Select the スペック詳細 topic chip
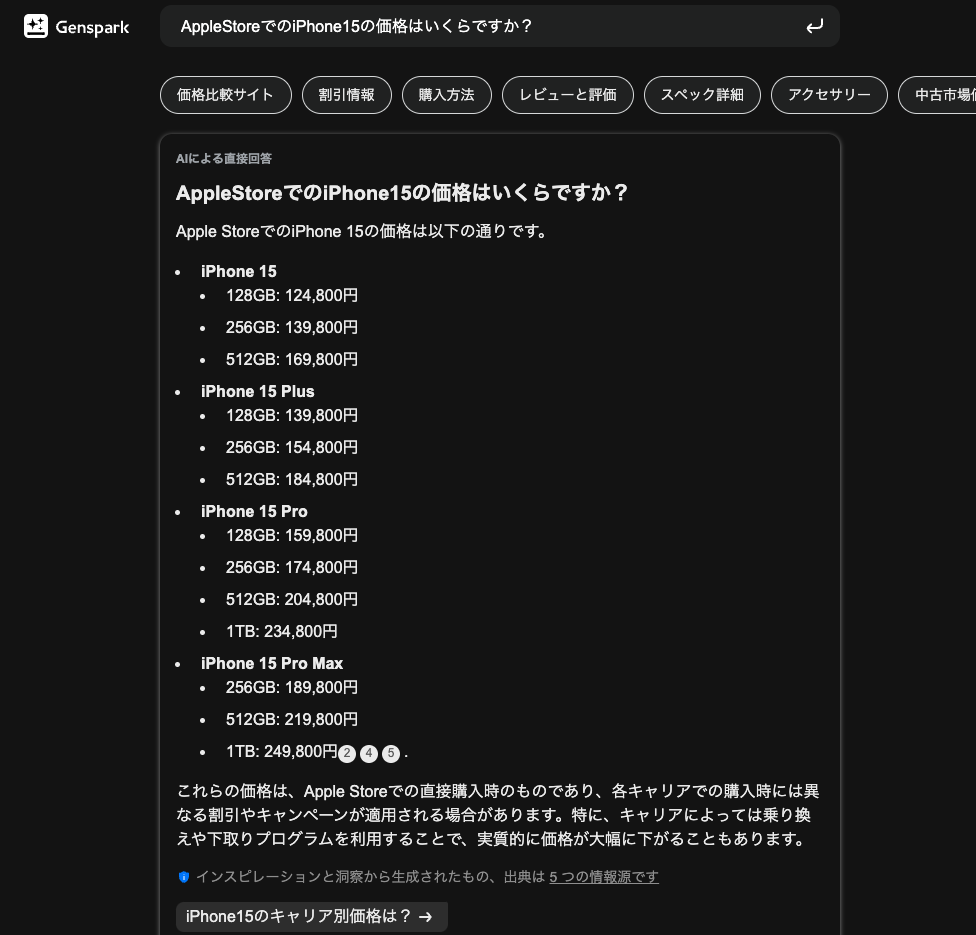Image resolution: width=976 pixels, height=935 pixels. tap(702, 95)
